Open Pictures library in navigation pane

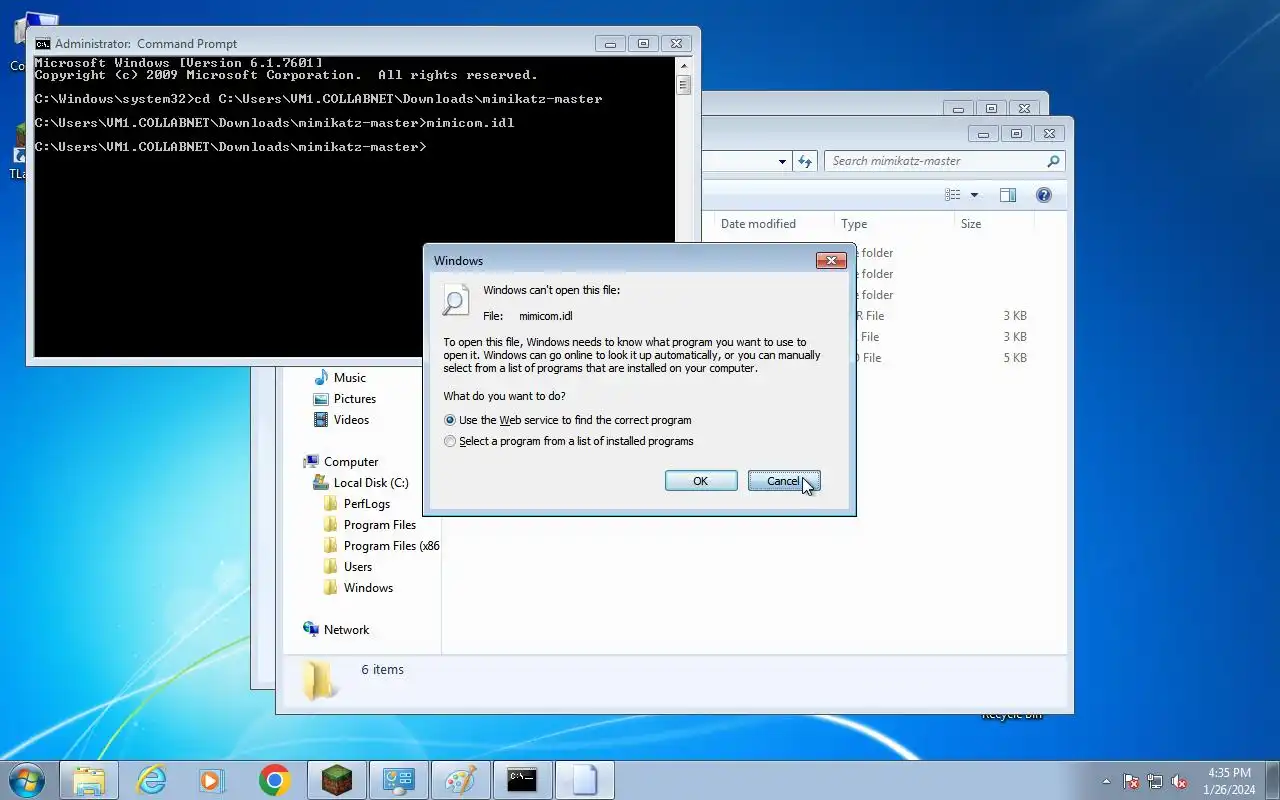[x=355, y=399]
